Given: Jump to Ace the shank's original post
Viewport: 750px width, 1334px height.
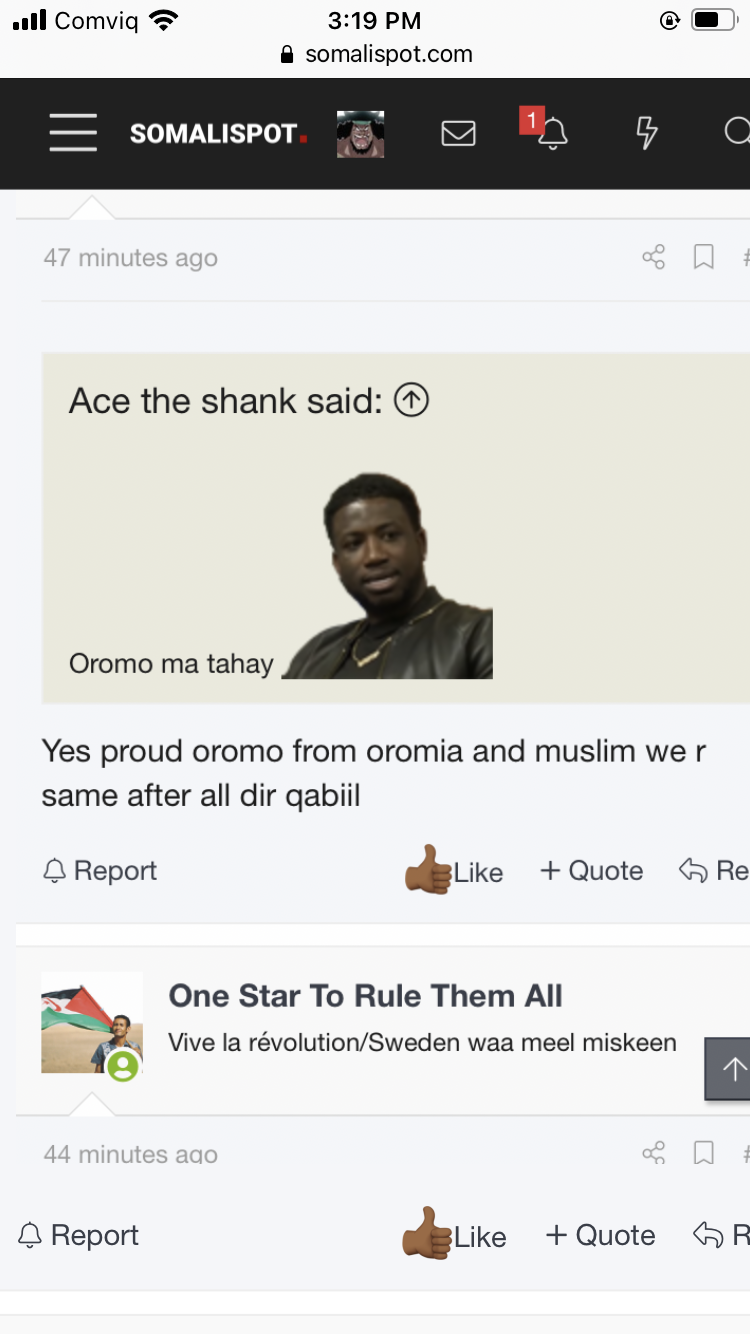Looking at the screenshot, I should pyautogui.click(x=411, y=401).
